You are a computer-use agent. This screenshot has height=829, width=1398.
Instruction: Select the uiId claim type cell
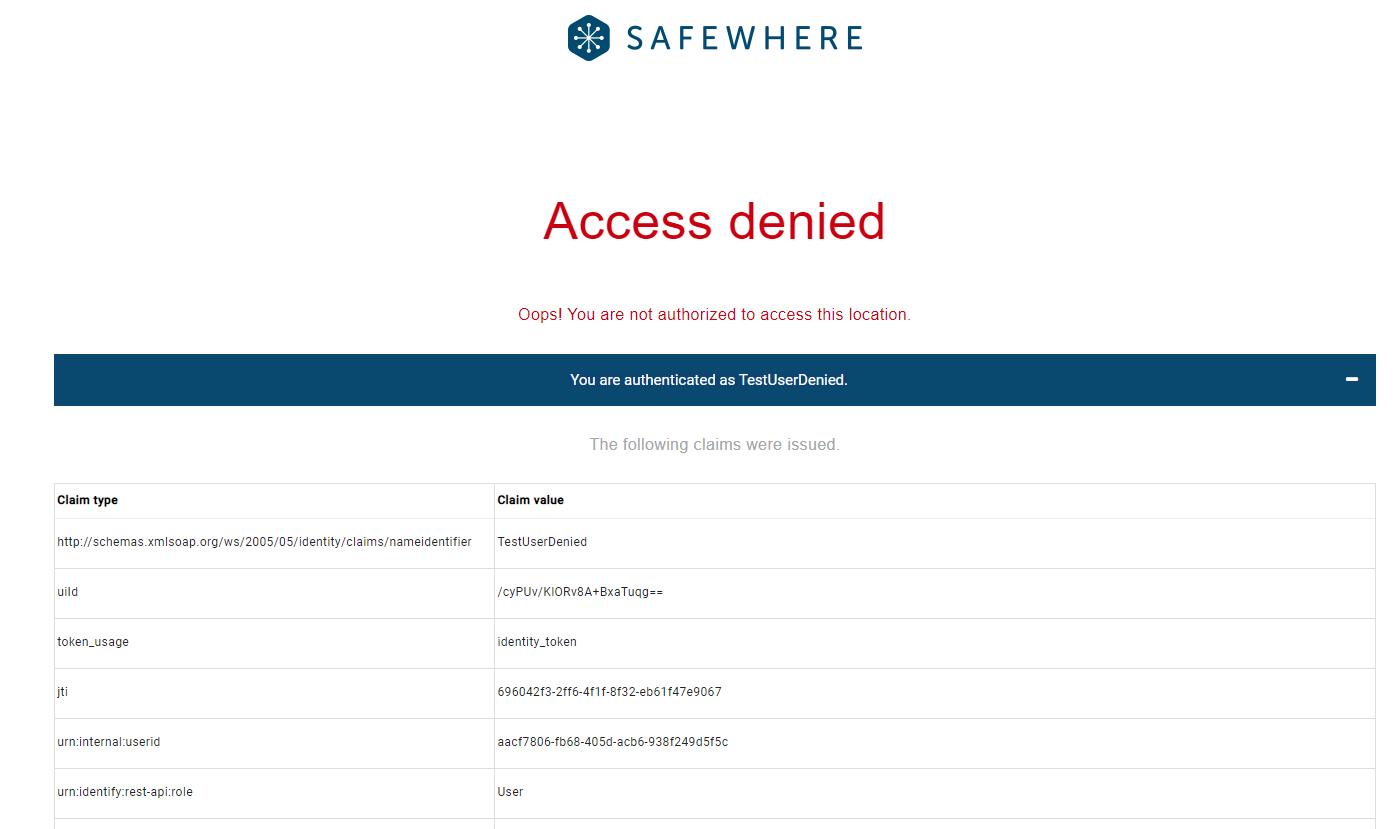68,592
